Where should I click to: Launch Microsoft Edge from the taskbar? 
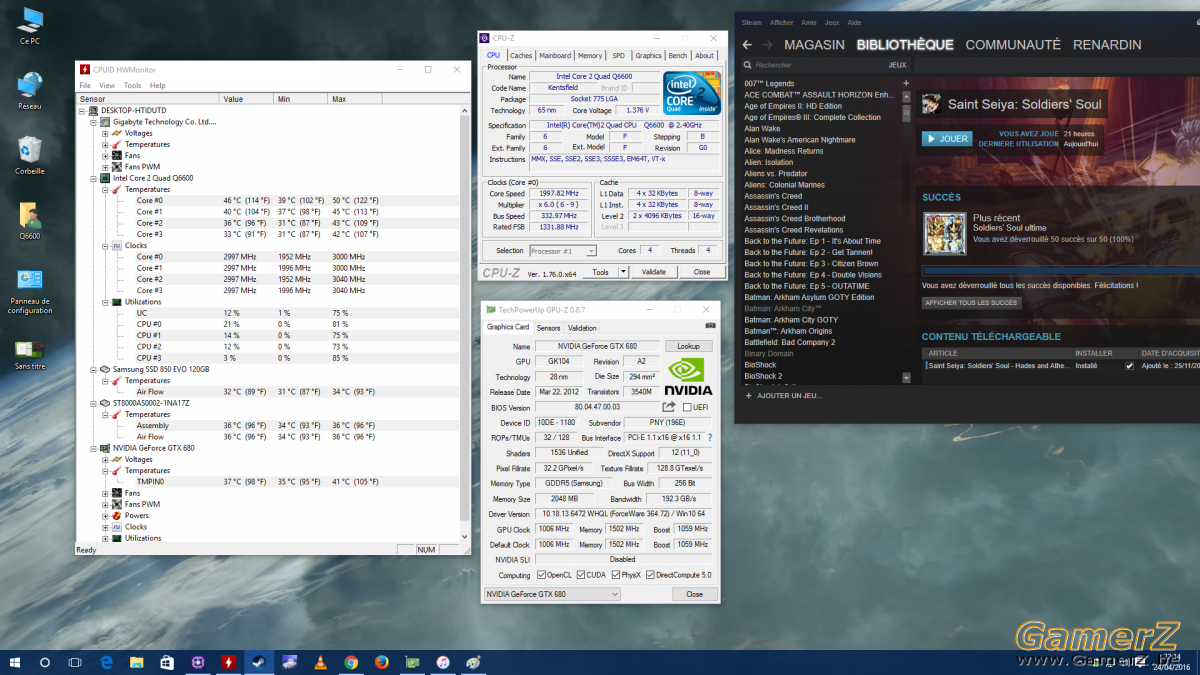[106, 662]
